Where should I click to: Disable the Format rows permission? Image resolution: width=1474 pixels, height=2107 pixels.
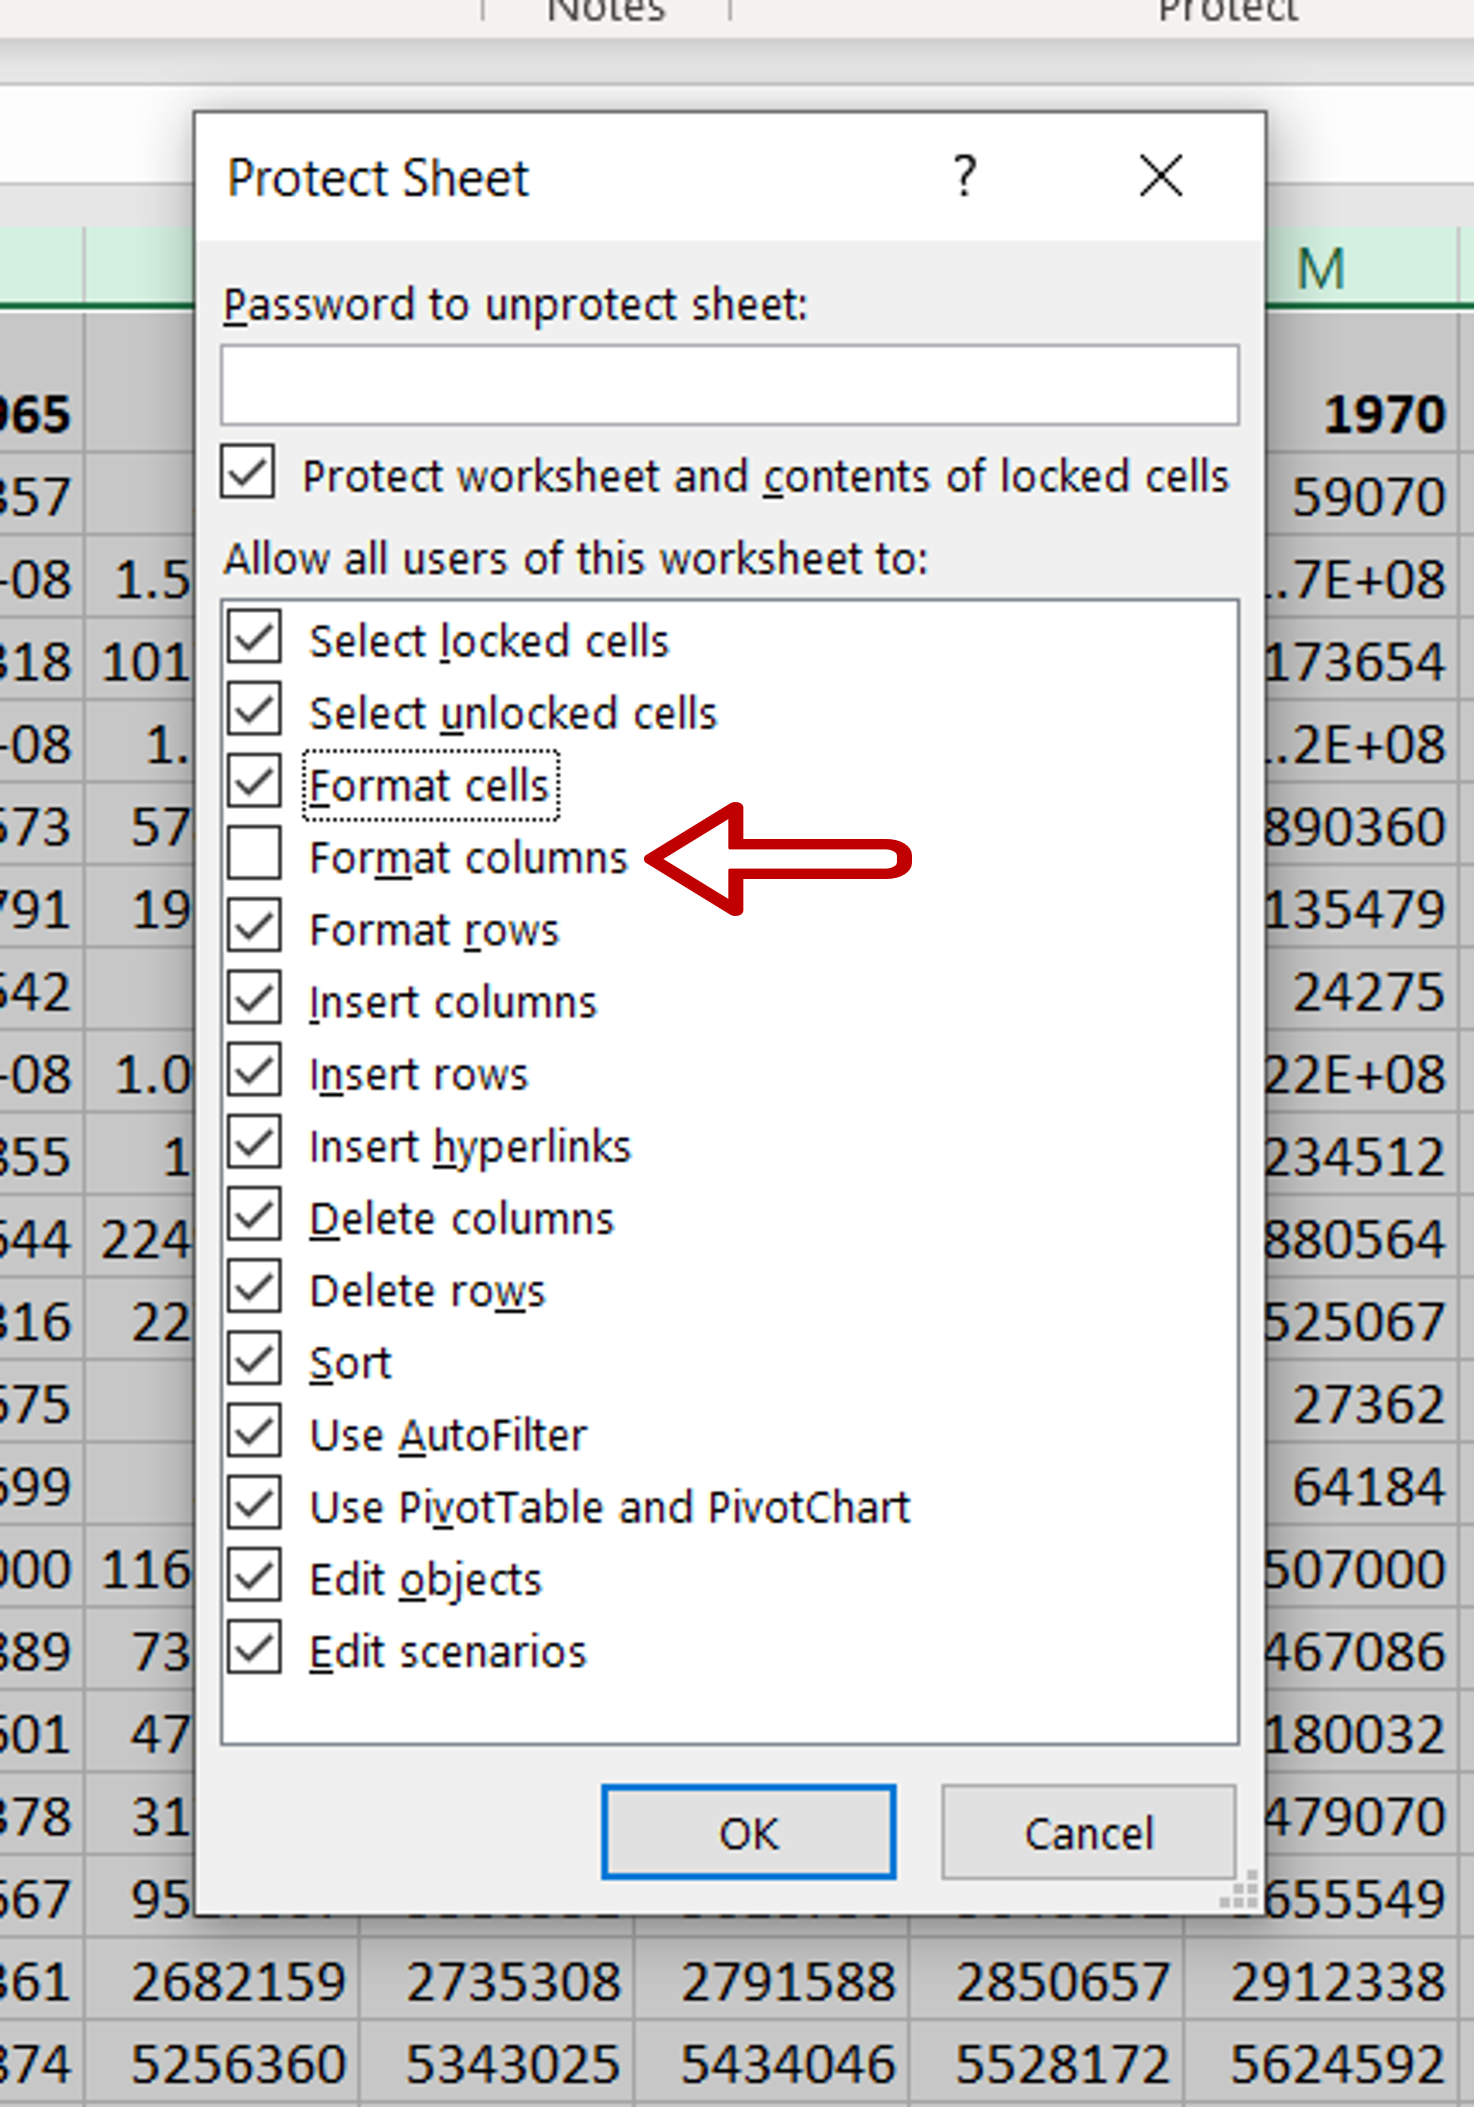coord(255,928)
